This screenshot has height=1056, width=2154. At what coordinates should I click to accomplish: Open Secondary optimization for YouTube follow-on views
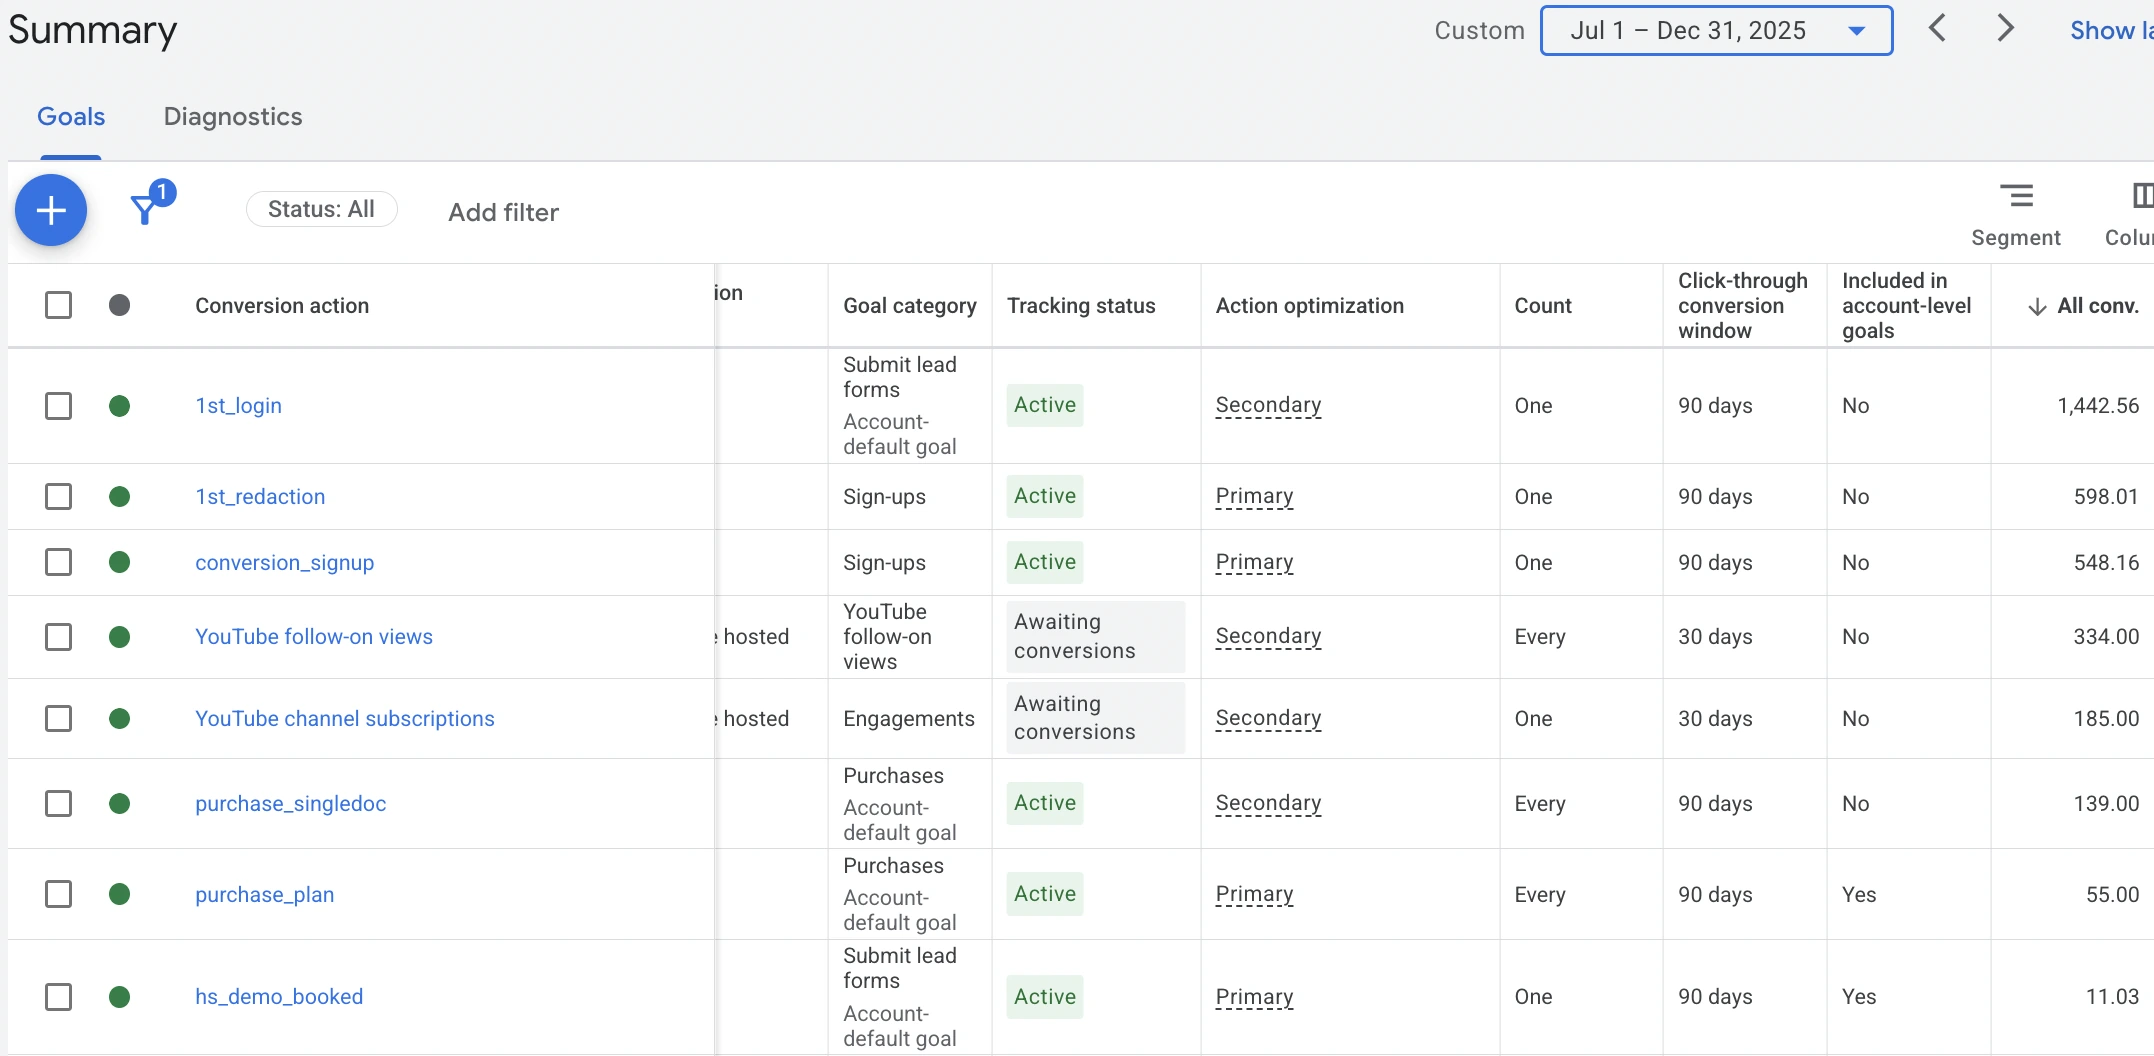[x=1268, y=636]
